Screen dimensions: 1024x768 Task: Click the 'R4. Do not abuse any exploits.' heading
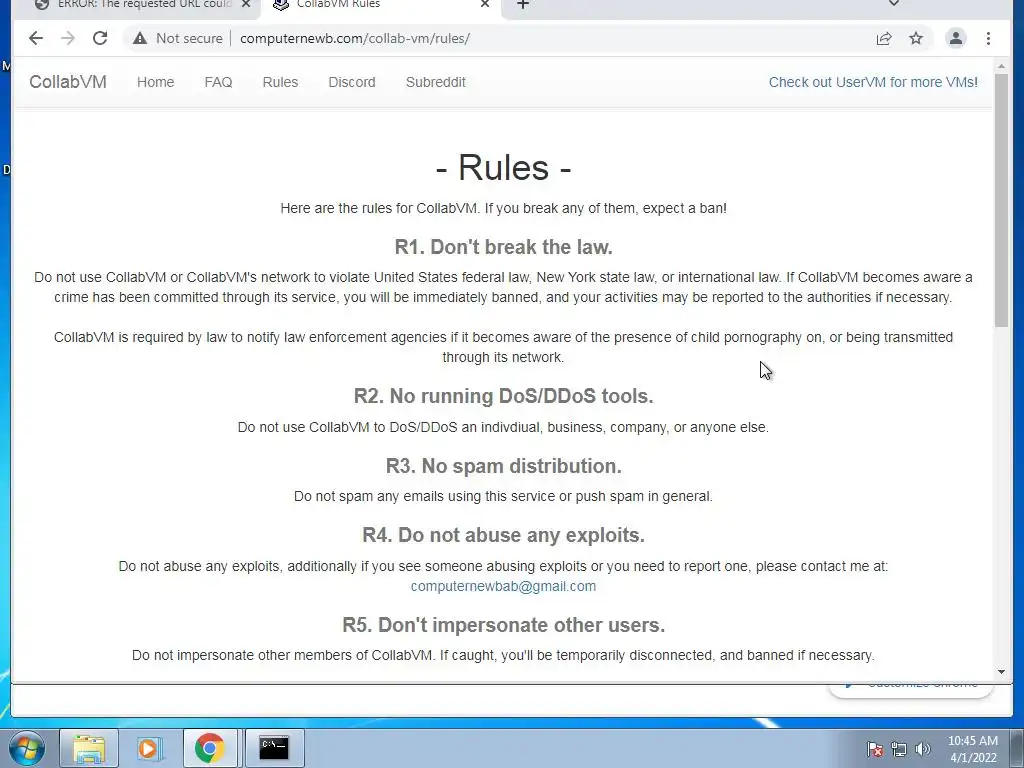click(x=504, y=535)
